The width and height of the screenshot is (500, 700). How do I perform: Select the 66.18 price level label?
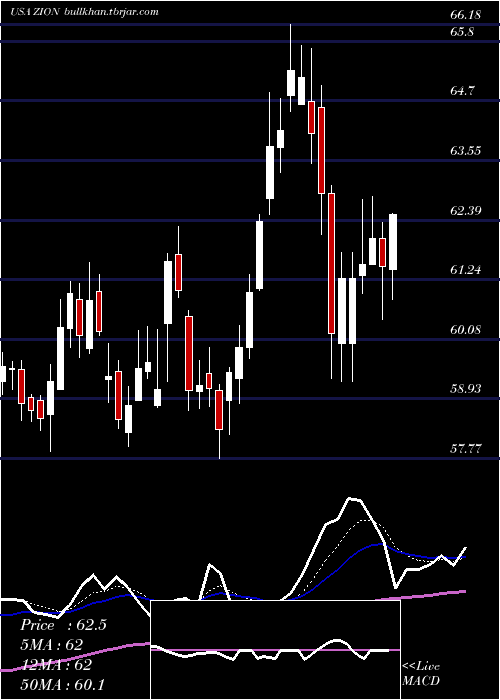[466, 15]
